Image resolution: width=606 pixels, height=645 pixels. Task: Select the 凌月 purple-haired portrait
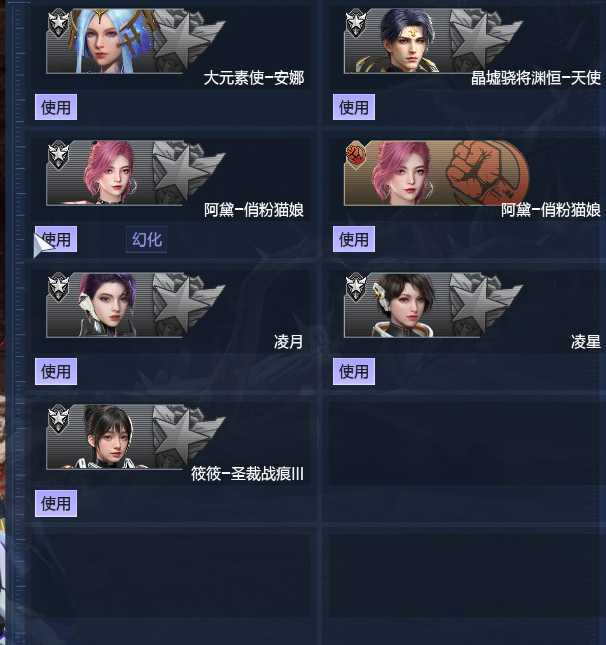(108, 304)
